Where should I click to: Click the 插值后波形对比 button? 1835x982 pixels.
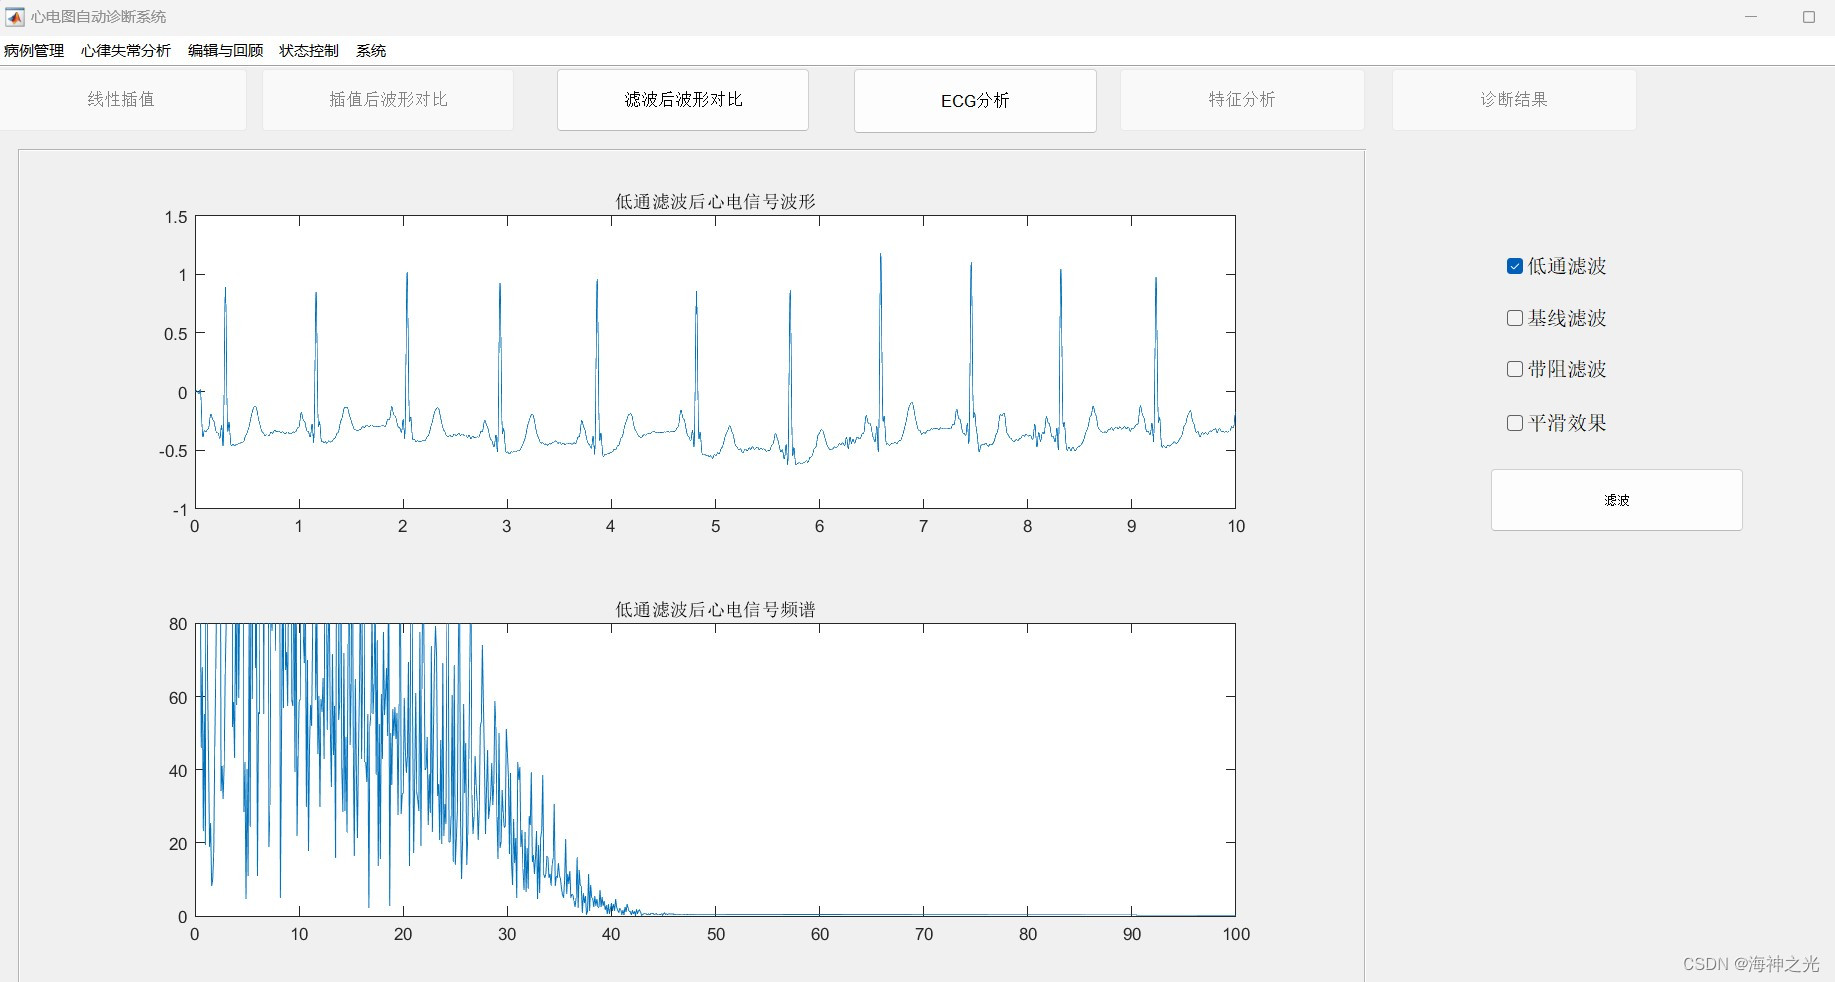[x=388, y=99]
